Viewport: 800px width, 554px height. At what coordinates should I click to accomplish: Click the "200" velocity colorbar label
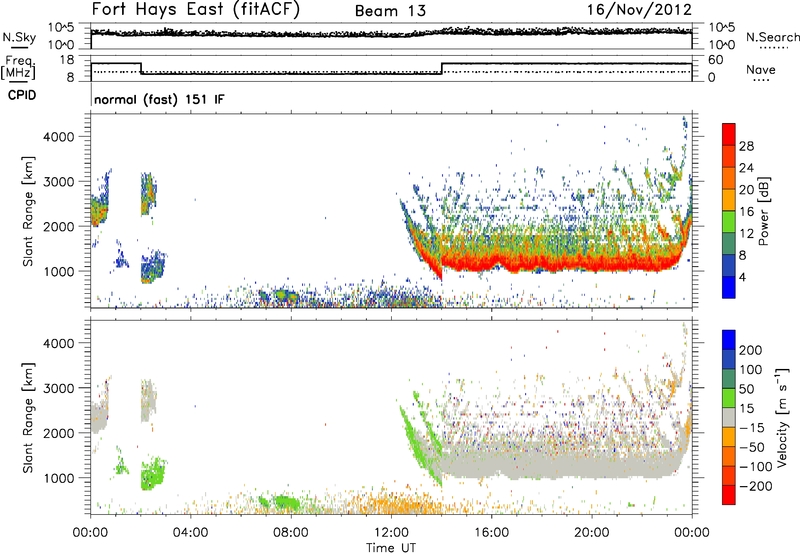[751, 350]
